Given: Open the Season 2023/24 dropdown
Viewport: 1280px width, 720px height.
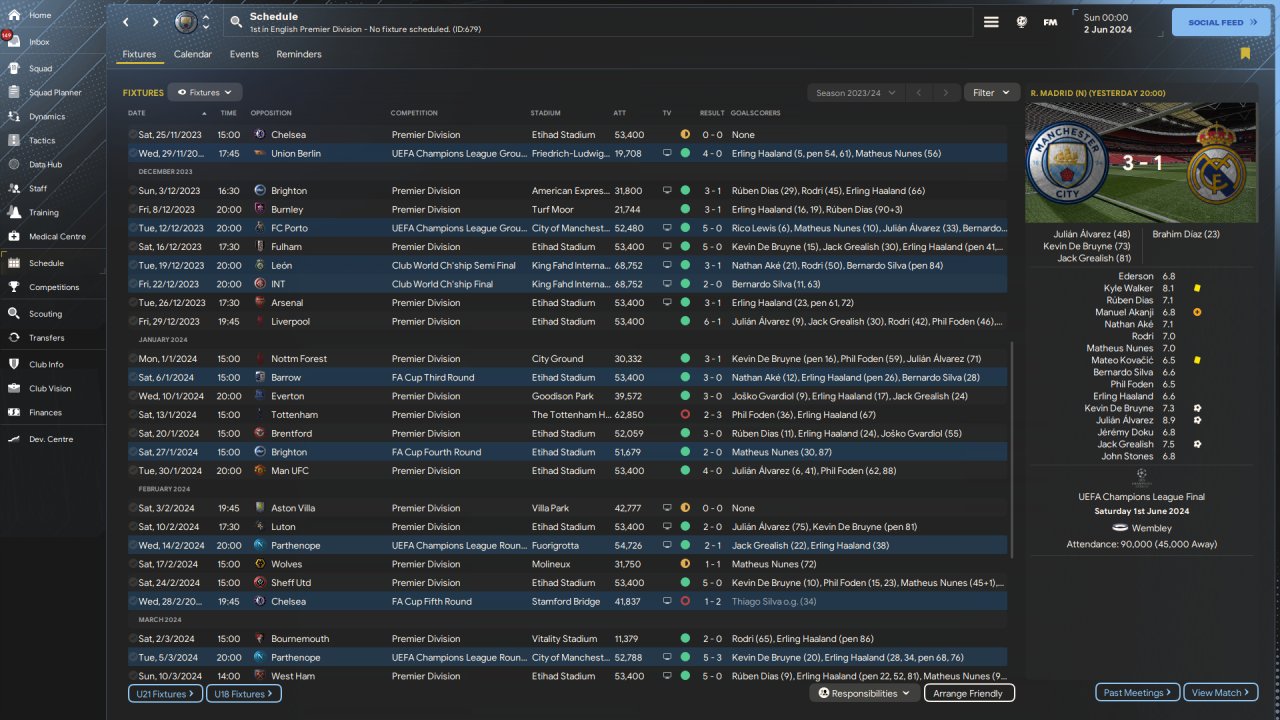Looking at the screenshot, I should pyautogui.click(x=855, y=93).
